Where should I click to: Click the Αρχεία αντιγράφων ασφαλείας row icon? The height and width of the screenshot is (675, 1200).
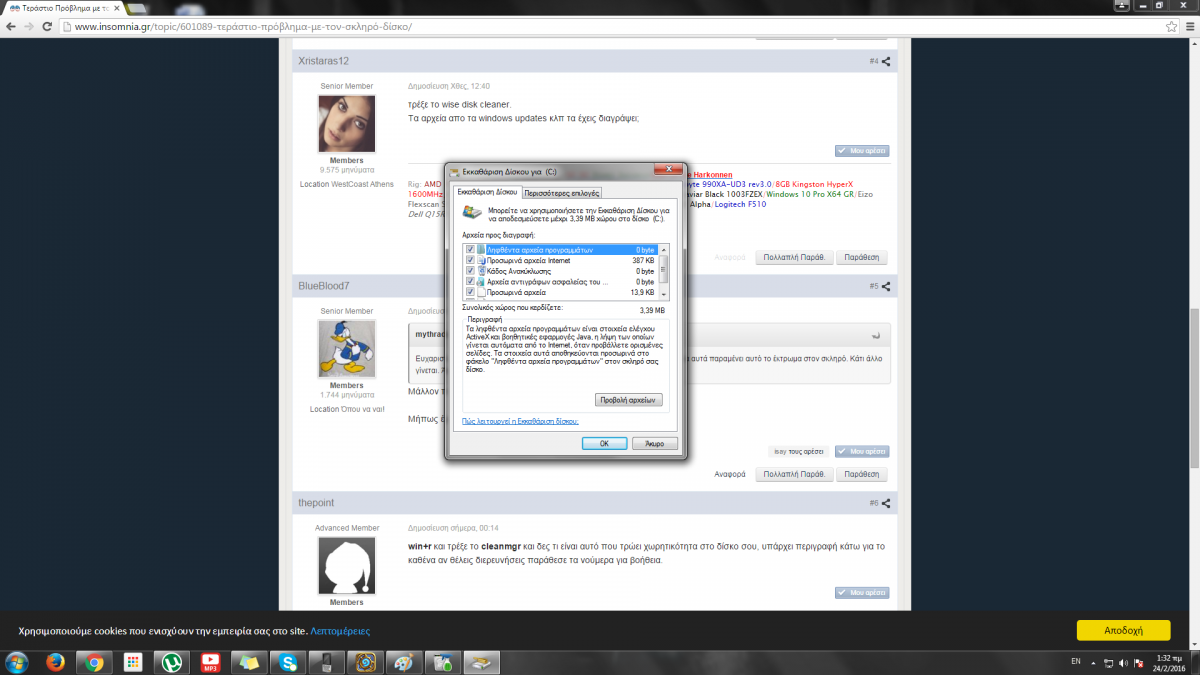click(481, 282)
